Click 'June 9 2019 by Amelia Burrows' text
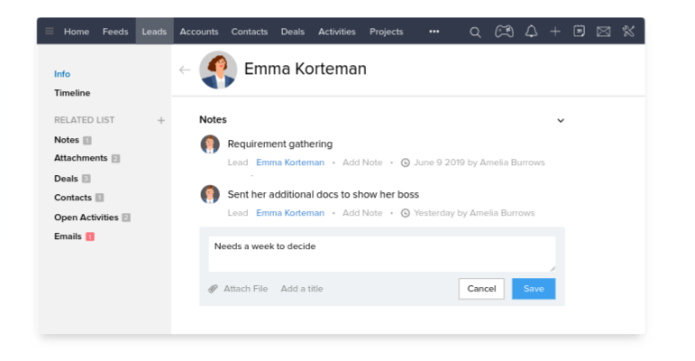The image size is (695, 361). tap(479, 163)
